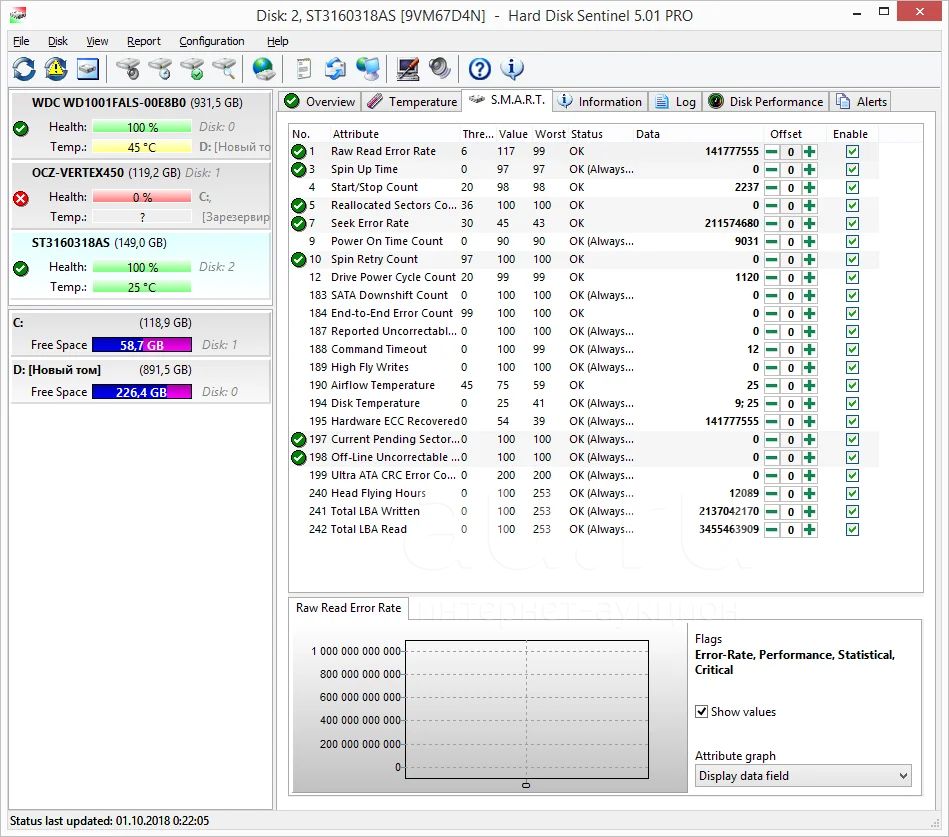Click the D: Free Space 226,4 GB bar
949x837 pixels.
[142, 392]
